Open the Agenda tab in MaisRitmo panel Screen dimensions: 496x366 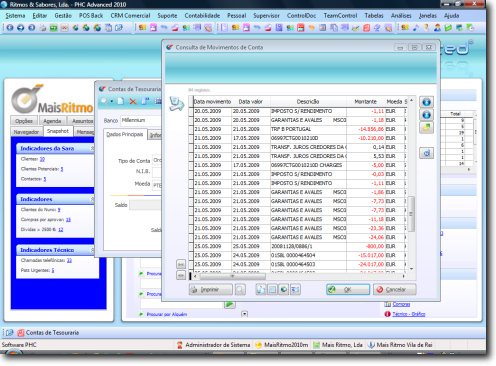tap(52, 121)
